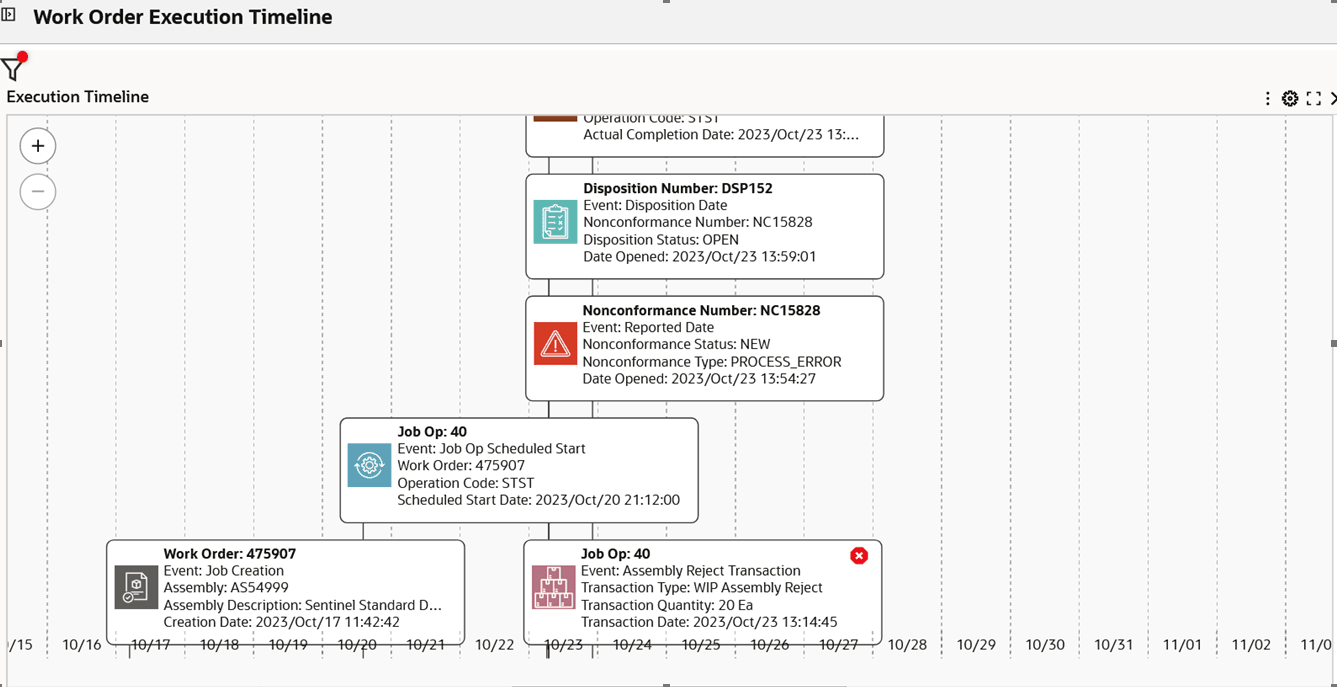Screen dimensions: 1337x687
Task: Click the 10/23 date on timeline axis
Action: tap(563, 645)
